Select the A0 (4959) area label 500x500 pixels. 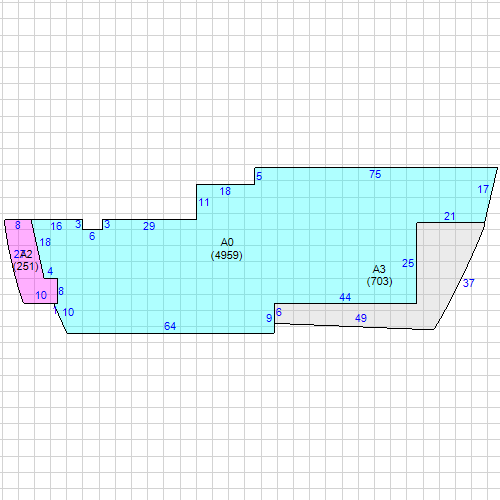[x=227, y=249]
